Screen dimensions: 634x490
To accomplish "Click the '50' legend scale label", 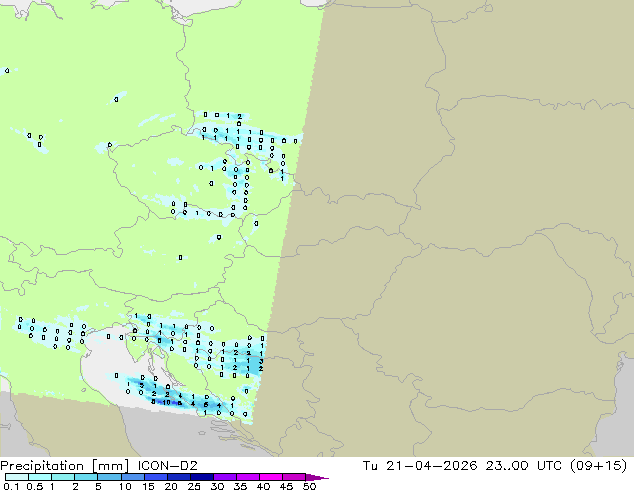I will (309, 486).
